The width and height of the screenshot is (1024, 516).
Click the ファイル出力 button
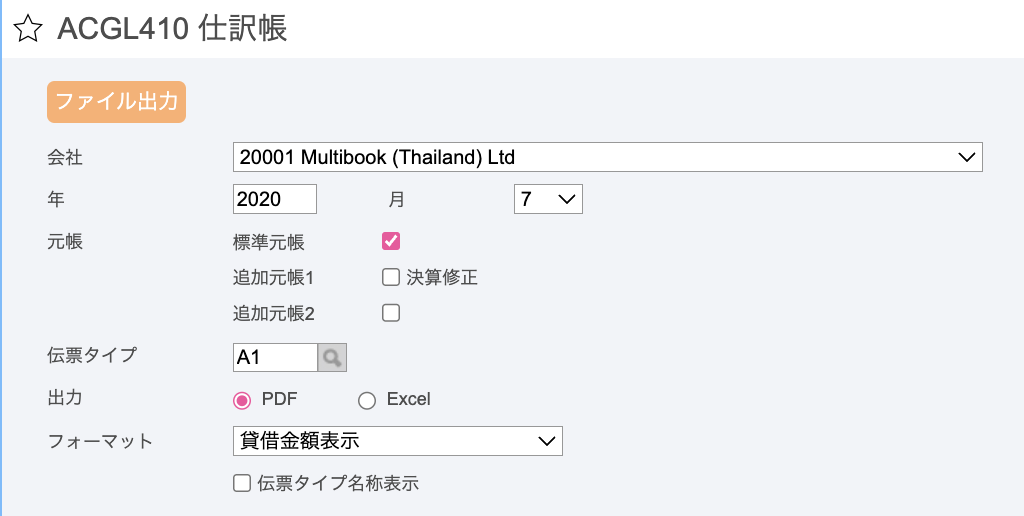click(x=116, y=102)
